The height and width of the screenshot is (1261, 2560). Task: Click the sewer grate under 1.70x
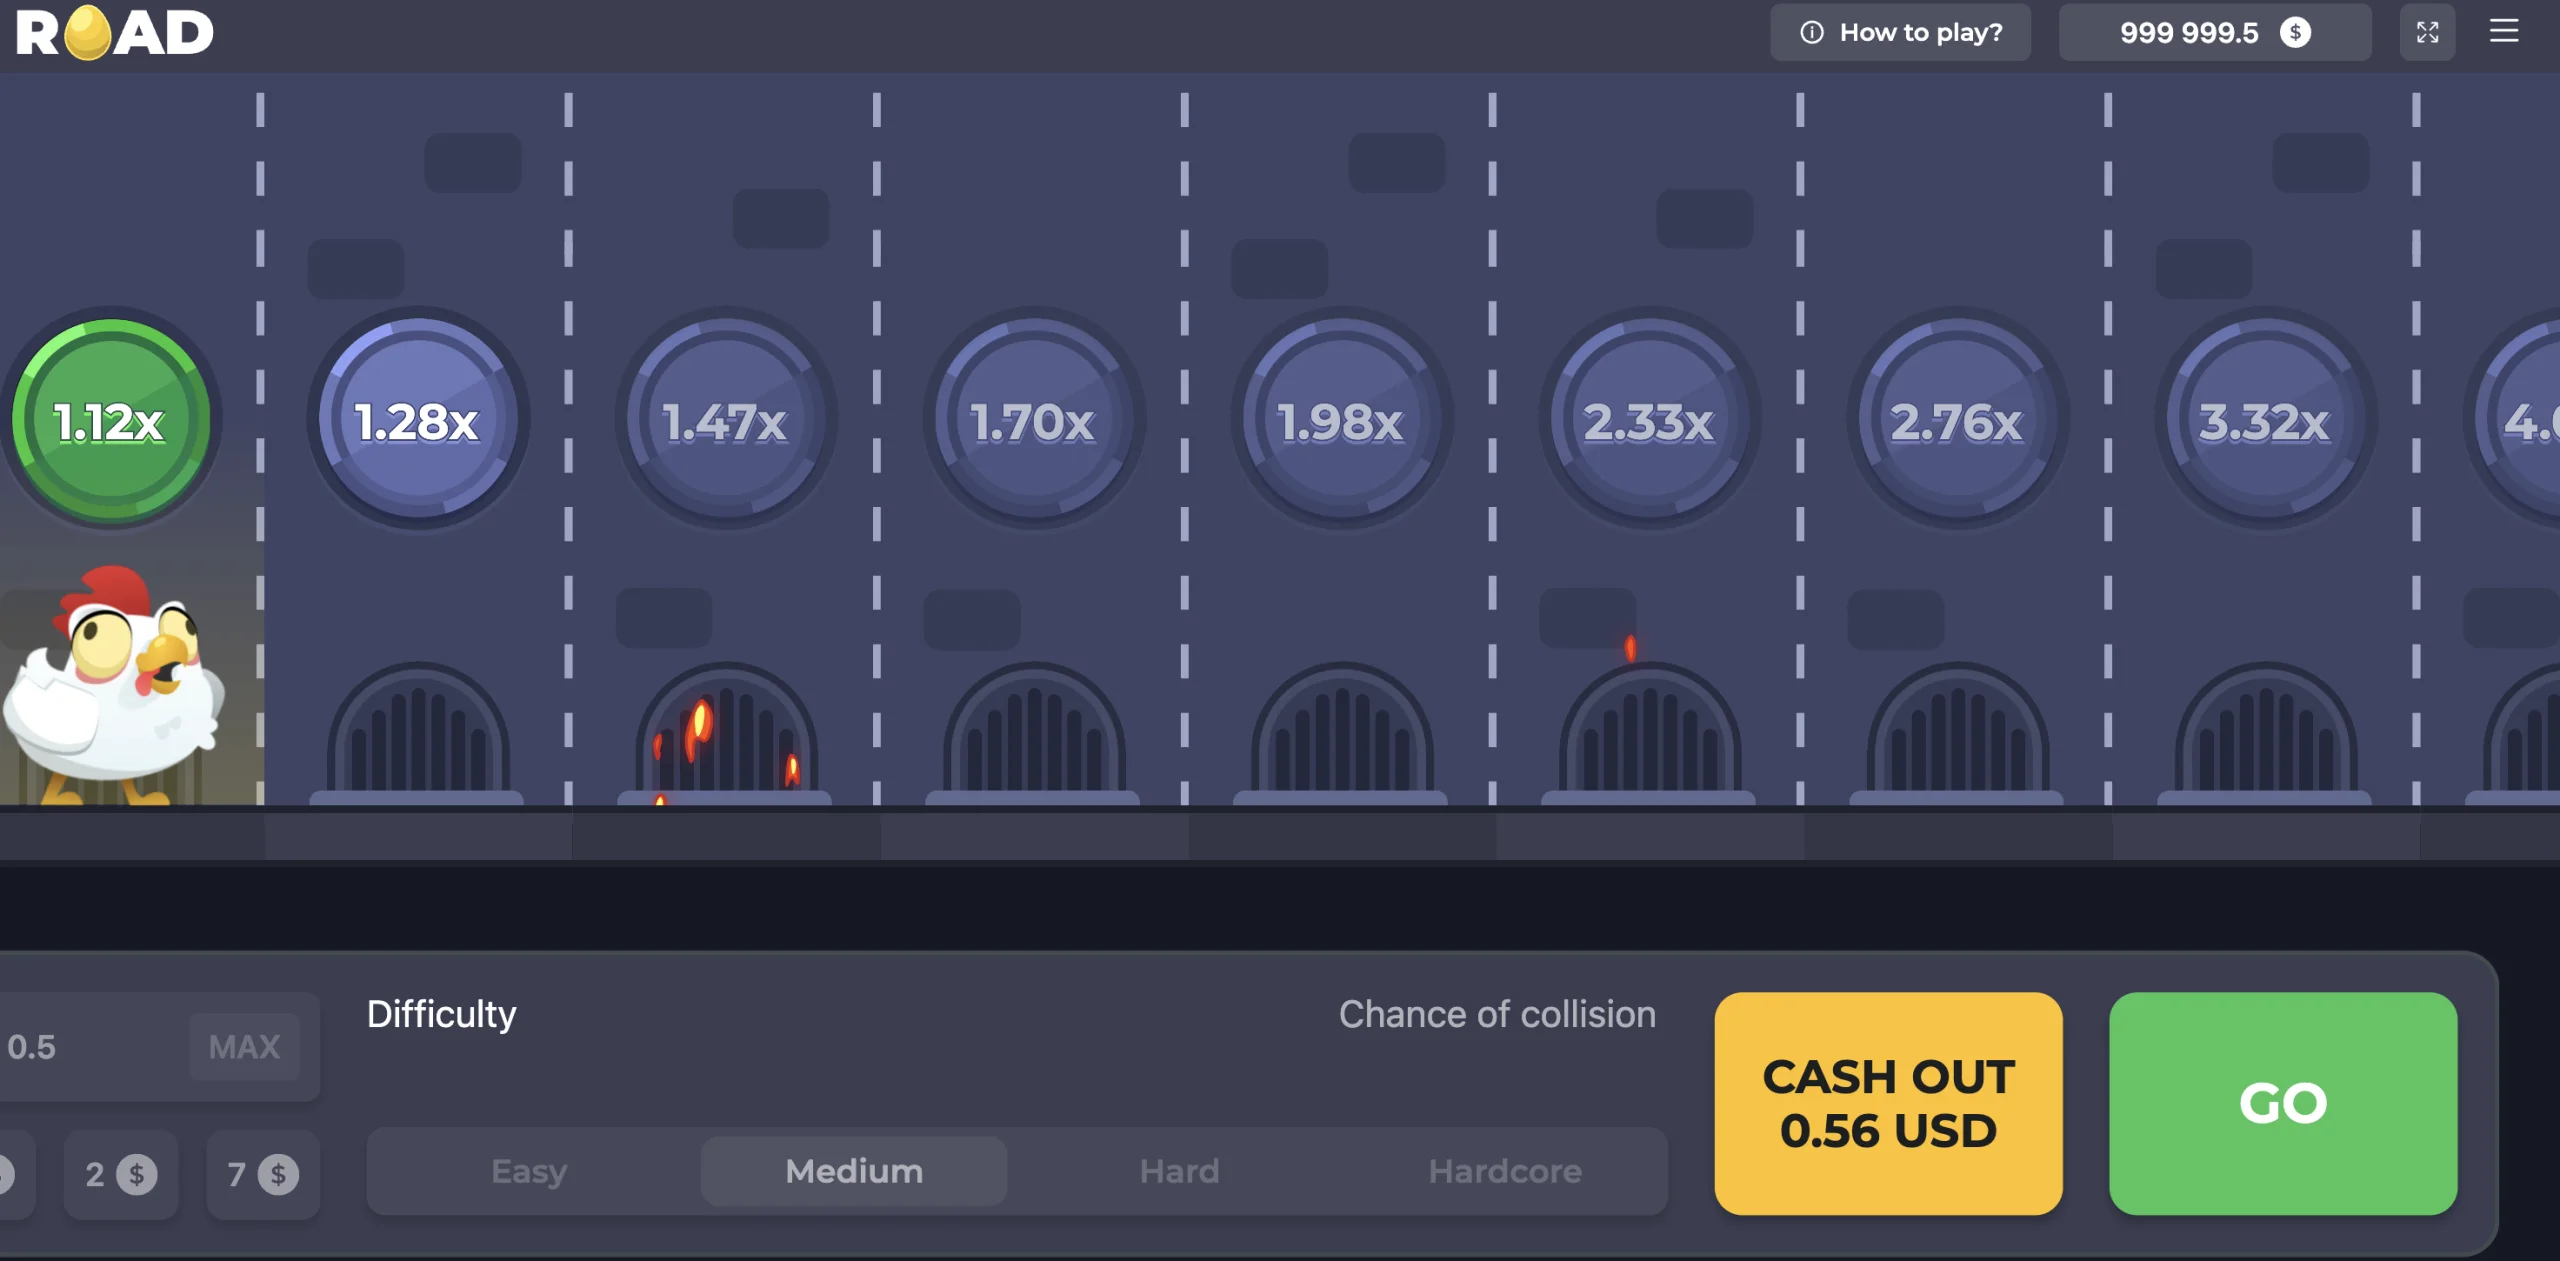coord(1034,733)
